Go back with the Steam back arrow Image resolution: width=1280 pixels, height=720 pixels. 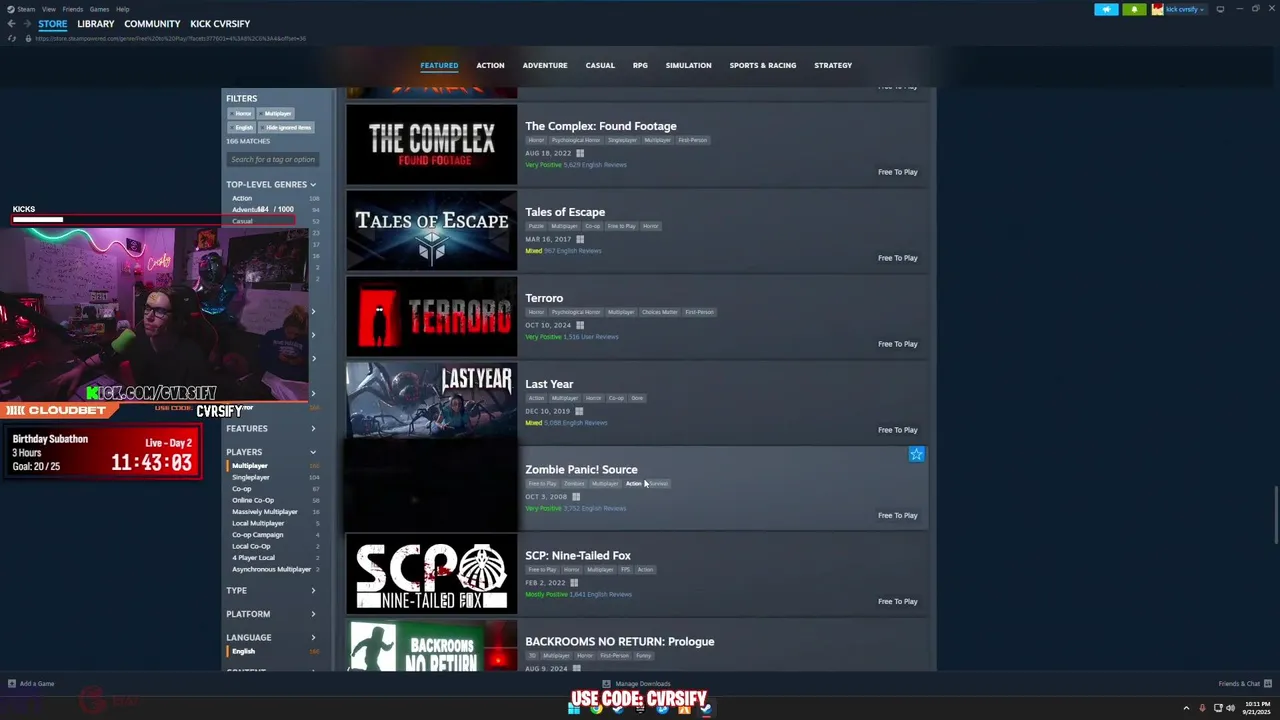[12, 23]
